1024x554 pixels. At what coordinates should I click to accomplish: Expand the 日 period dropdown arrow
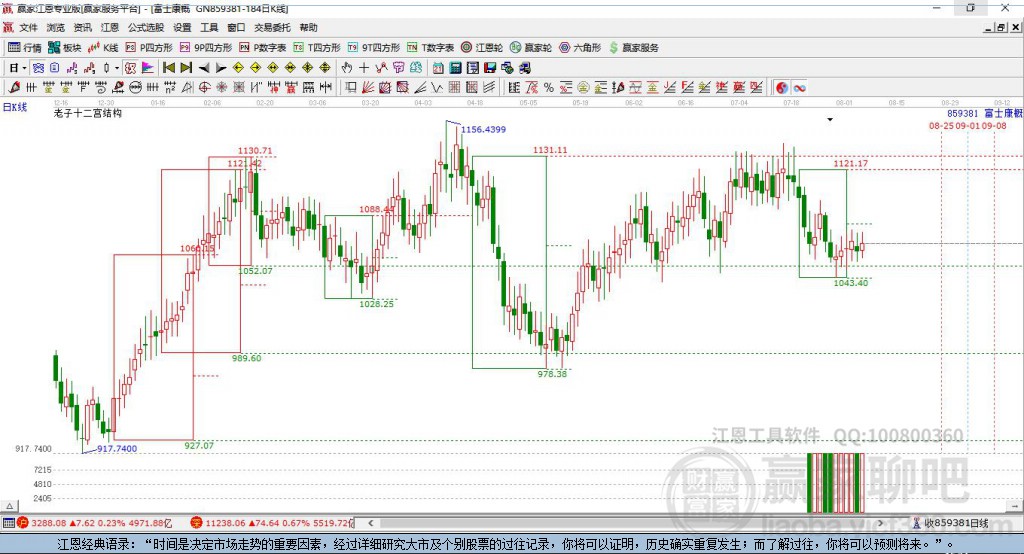pyautogui.click(x=24, y=68)
